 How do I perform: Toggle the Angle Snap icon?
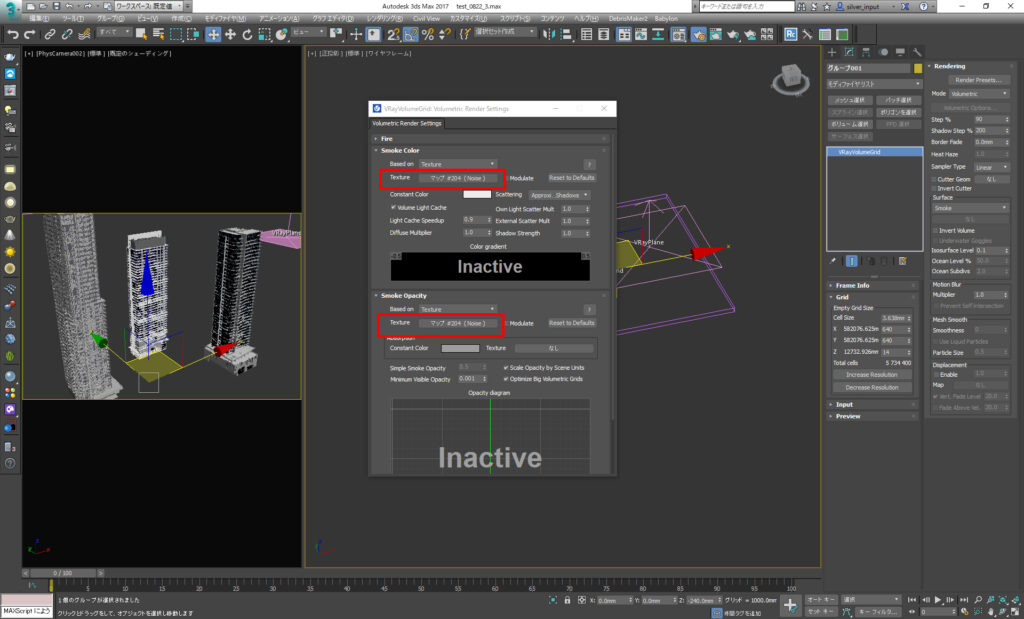point(411,34)
